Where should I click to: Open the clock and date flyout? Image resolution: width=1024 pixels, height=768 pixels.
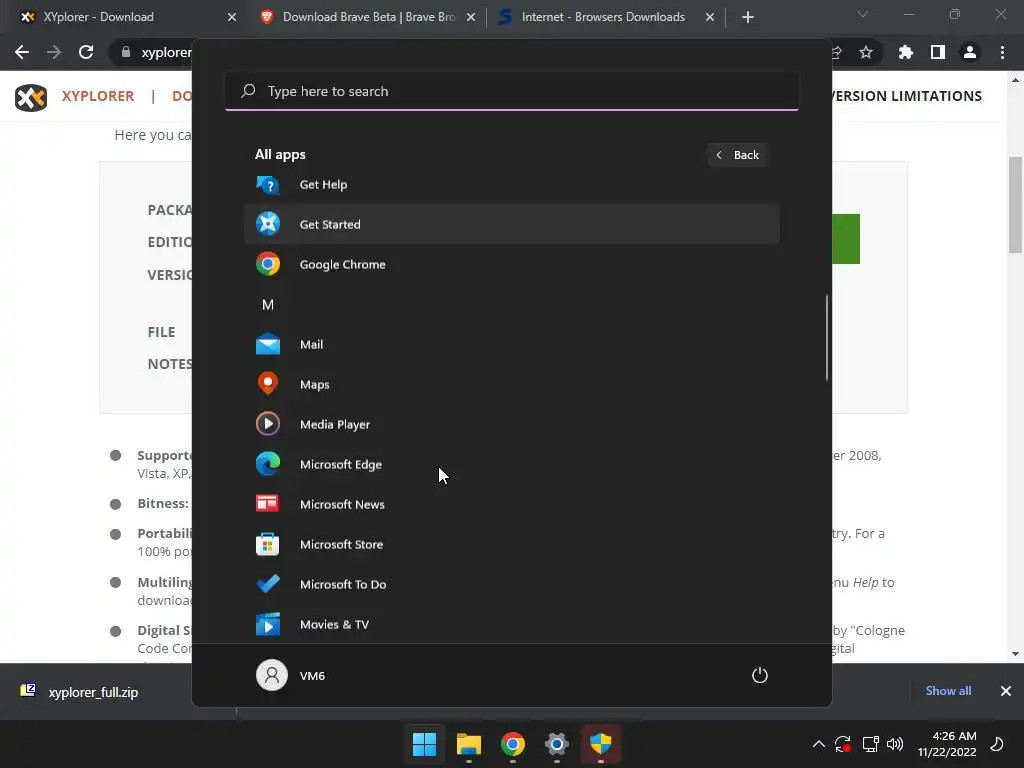(x=947, y=744)
